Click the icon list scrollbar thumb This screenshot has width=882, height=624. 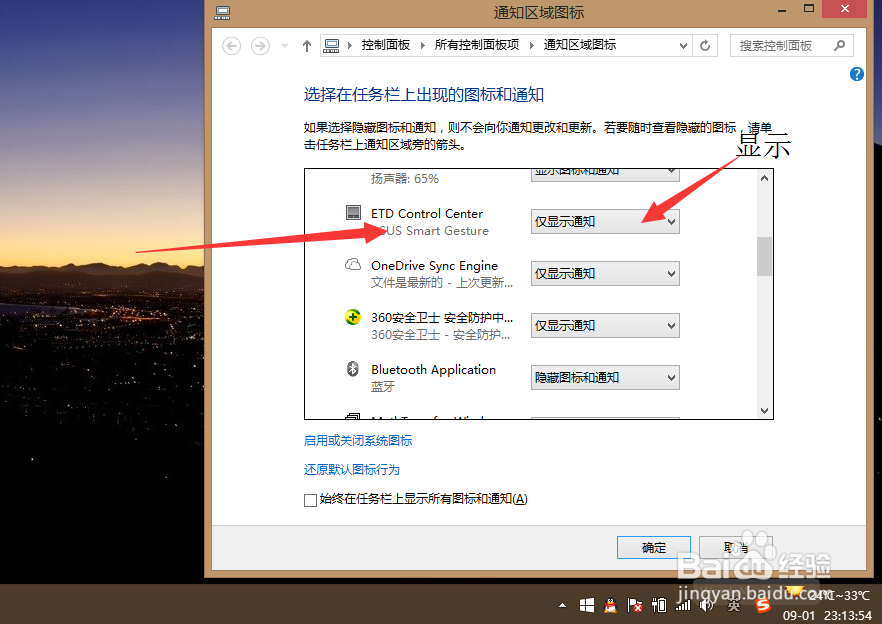[x=764, y=257]
